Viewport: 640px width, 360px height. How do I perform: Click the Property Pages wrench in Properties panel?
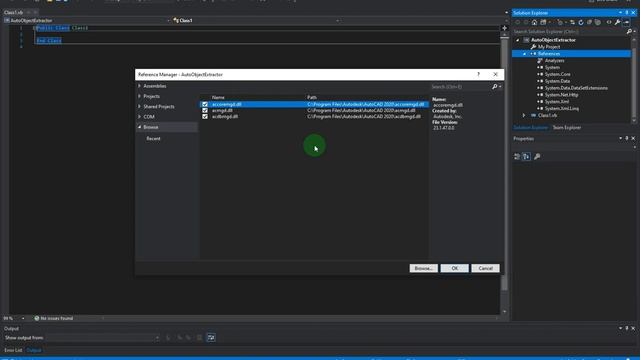(x=537, y=157)
